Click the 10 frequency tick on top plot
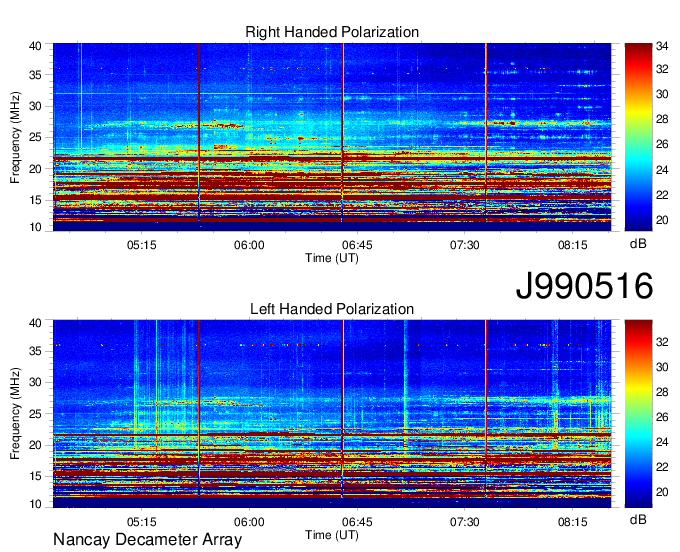Viewport: 680px width, 552px height. pyautogui.click(x=35, y=227)
